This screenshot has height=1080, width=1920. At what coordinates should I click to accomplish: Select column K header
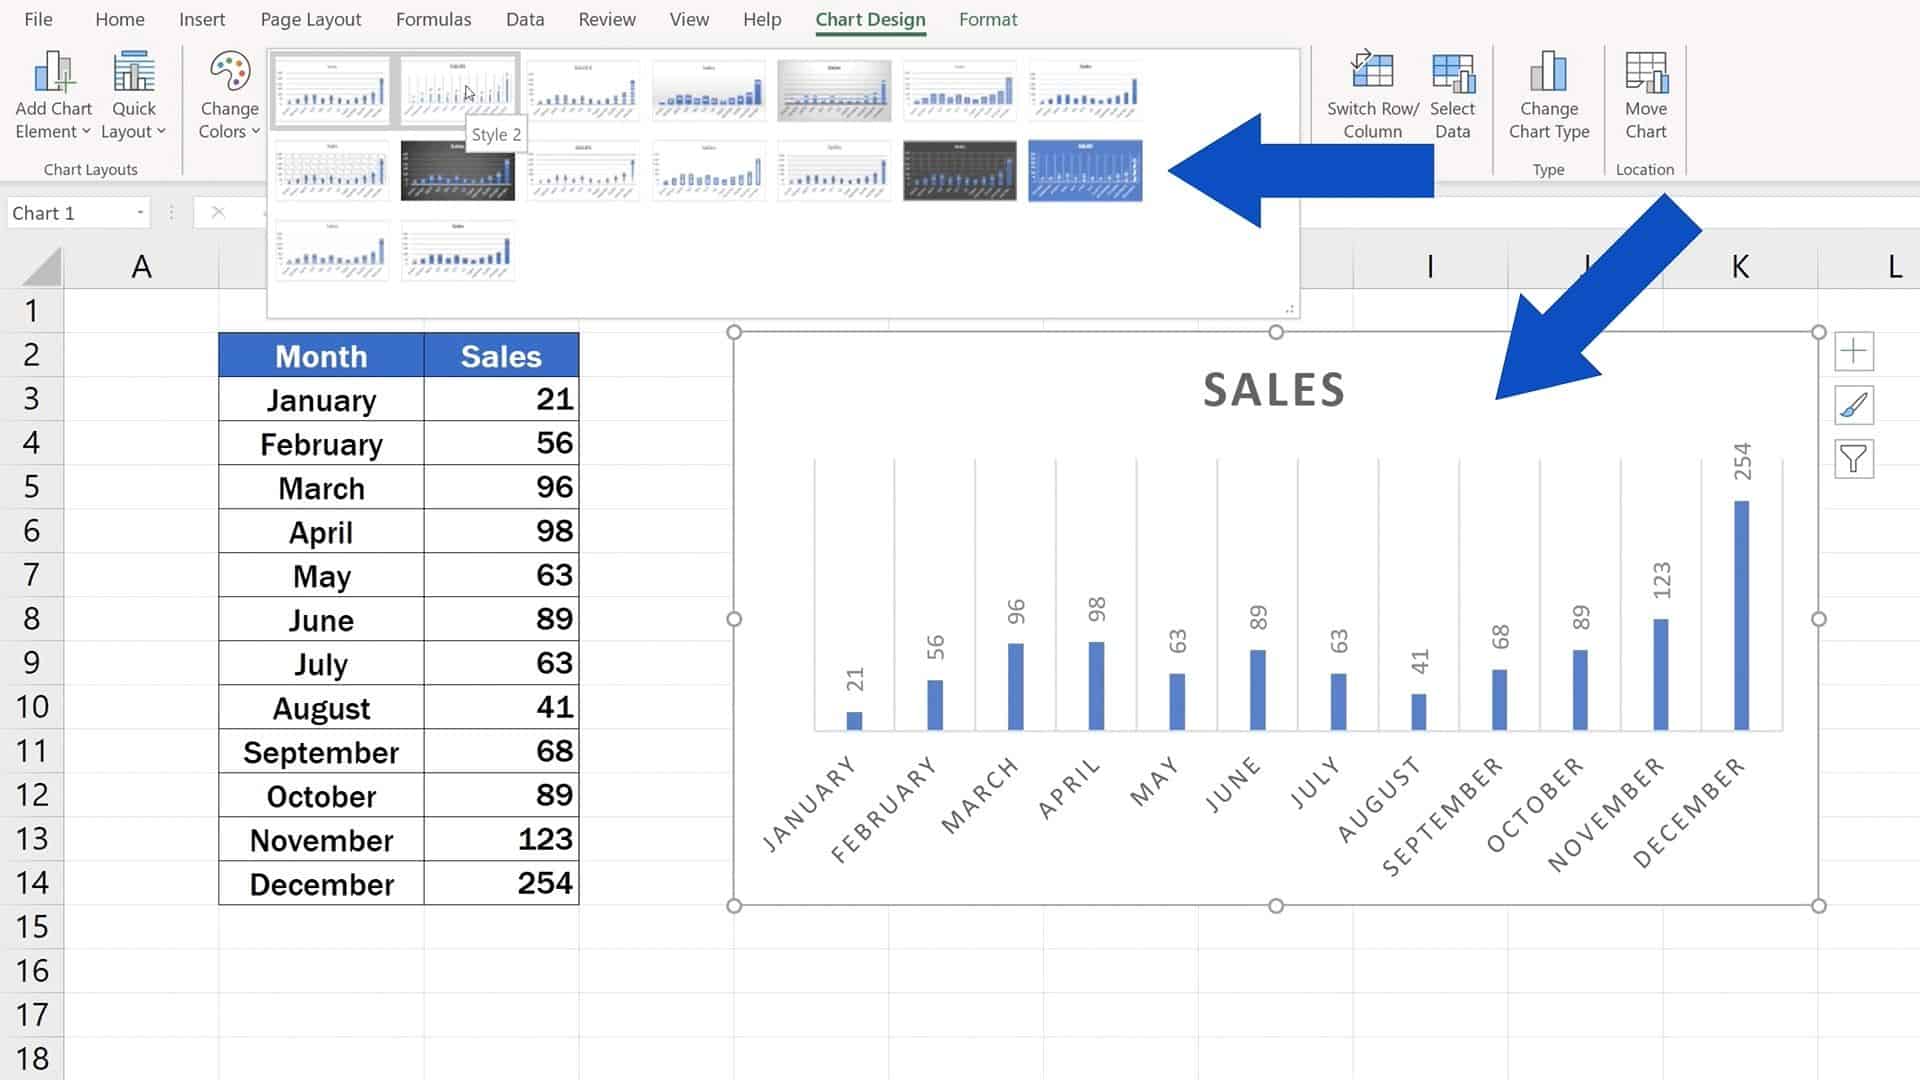click(x=1740, y=266)
